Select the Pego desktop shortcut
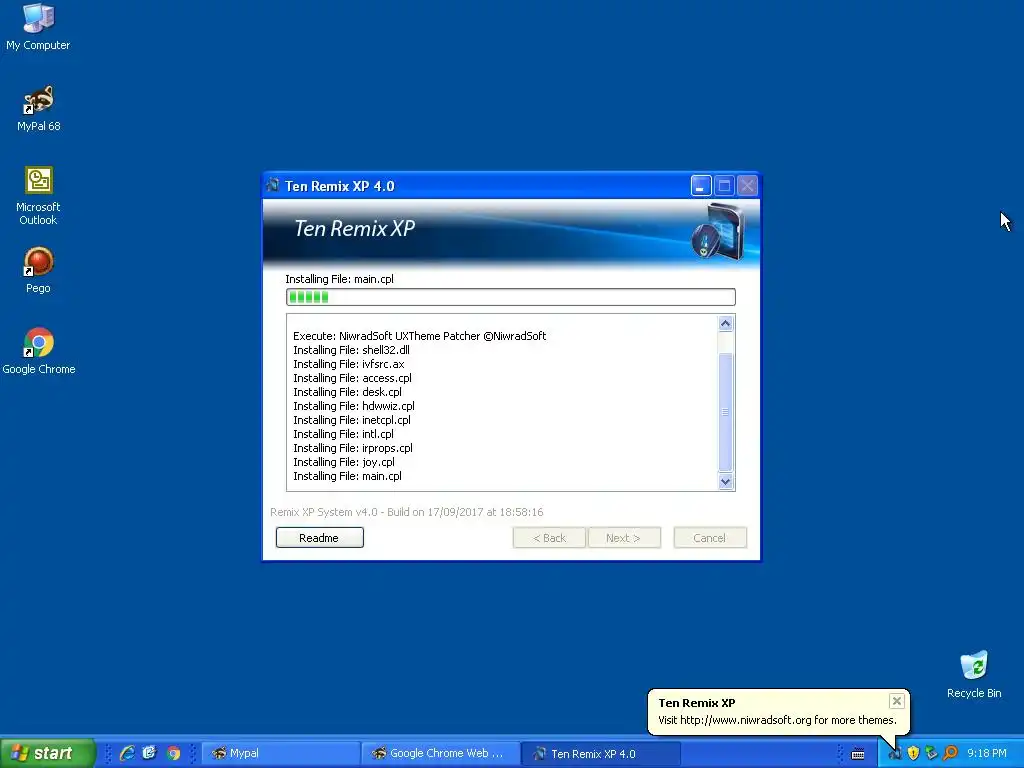Screen dimensions: 1024x768 39,270
